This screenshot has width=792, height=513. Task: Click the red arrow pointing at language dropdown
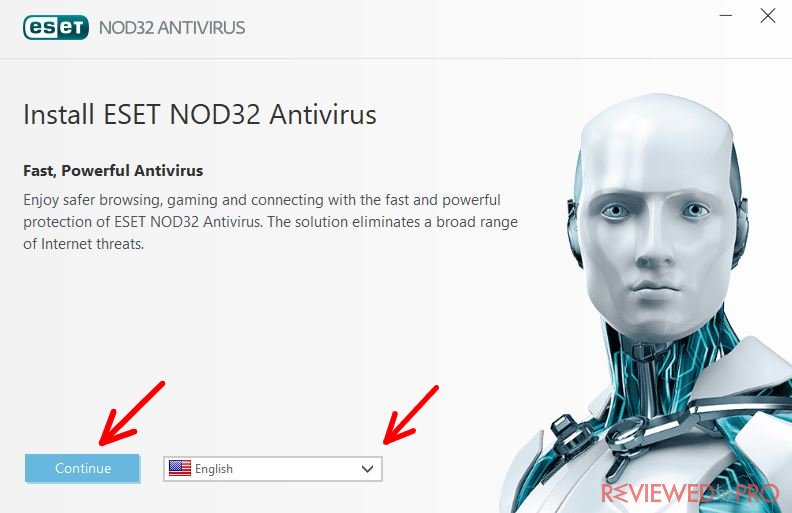pos(411,415)
